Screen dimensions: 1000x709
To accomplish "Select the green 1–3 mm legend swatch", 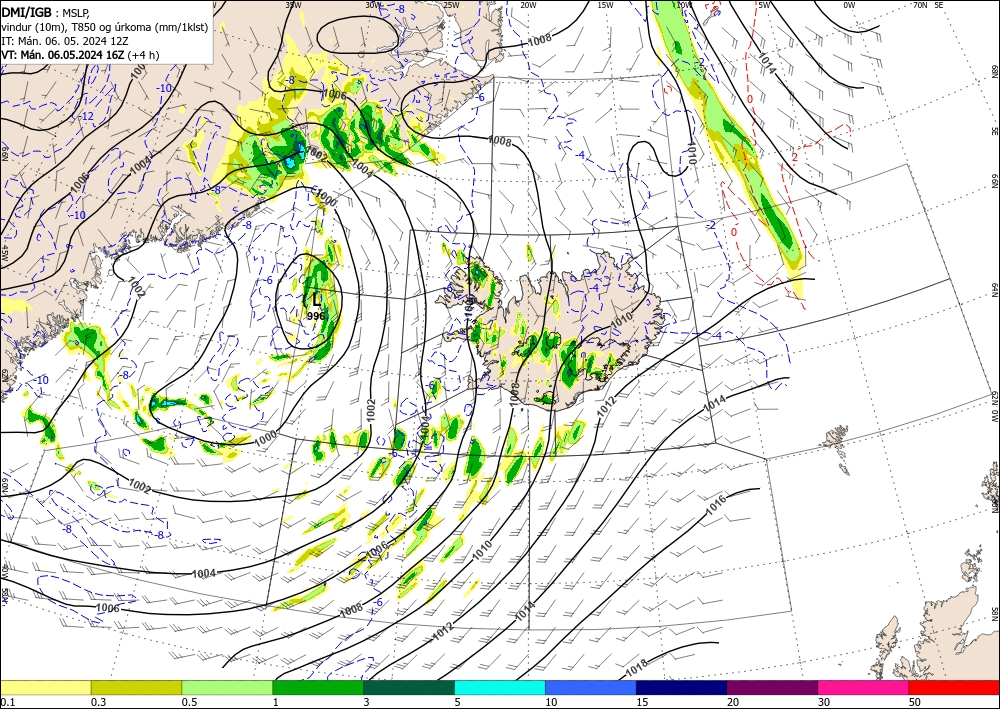I will pos(318,687).
